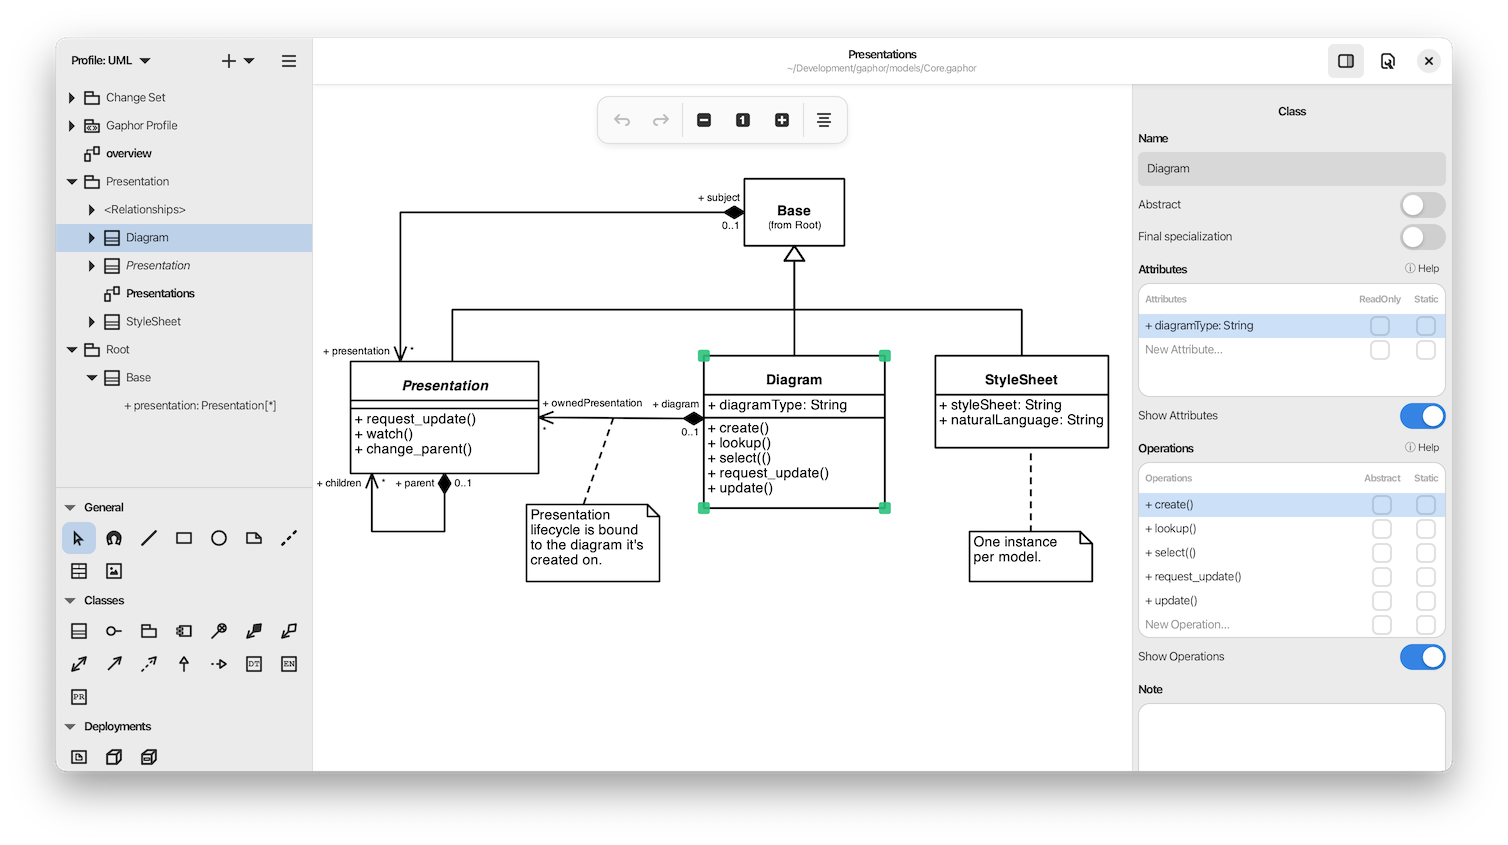Enable the Abstract toggle for Diagram class
The image size is (1508, 845).
(1422, 204)
